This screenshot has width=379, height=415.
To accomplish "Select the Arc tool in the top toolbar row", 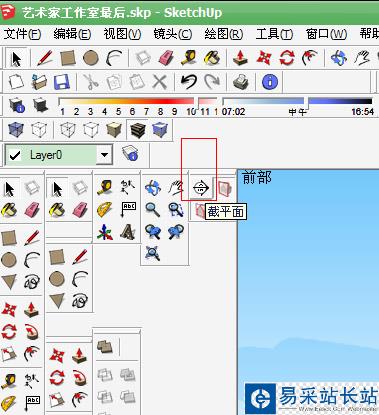I will [114, 58].
